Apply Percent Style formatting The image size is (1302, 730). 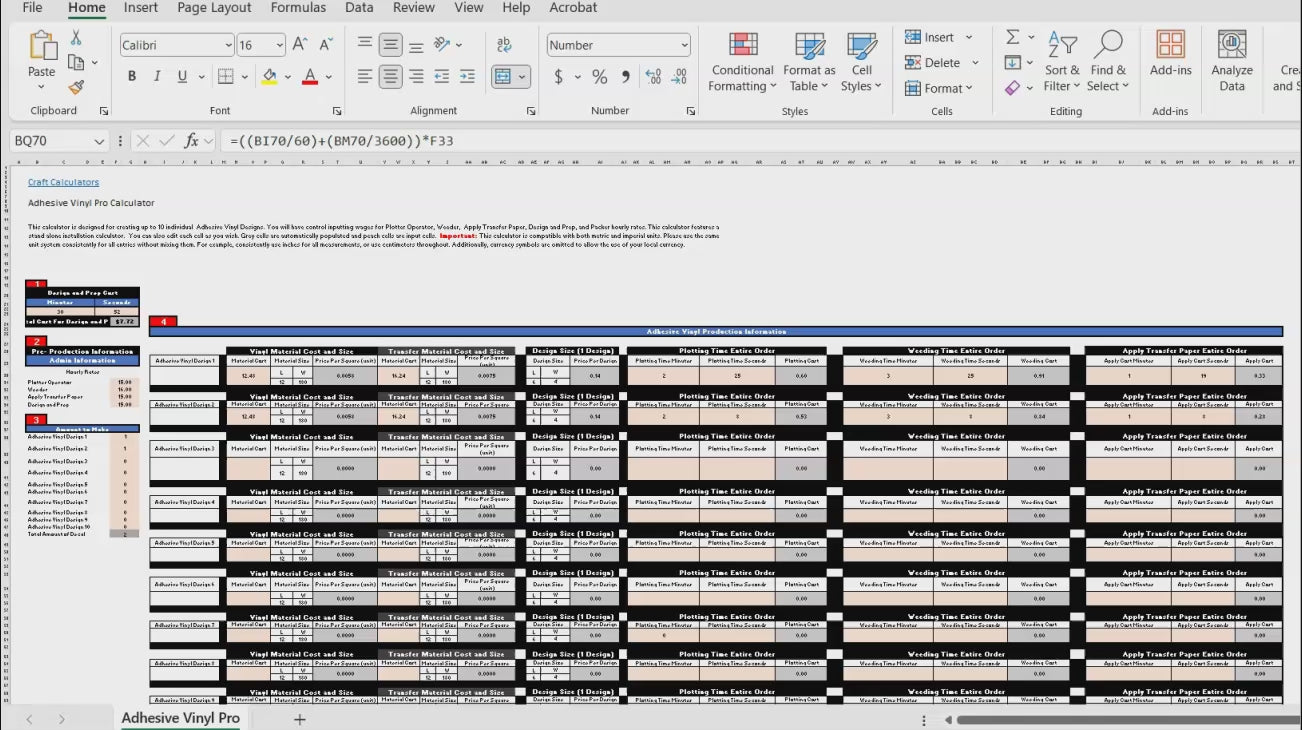pyautogui.click(x=599, y=77)
